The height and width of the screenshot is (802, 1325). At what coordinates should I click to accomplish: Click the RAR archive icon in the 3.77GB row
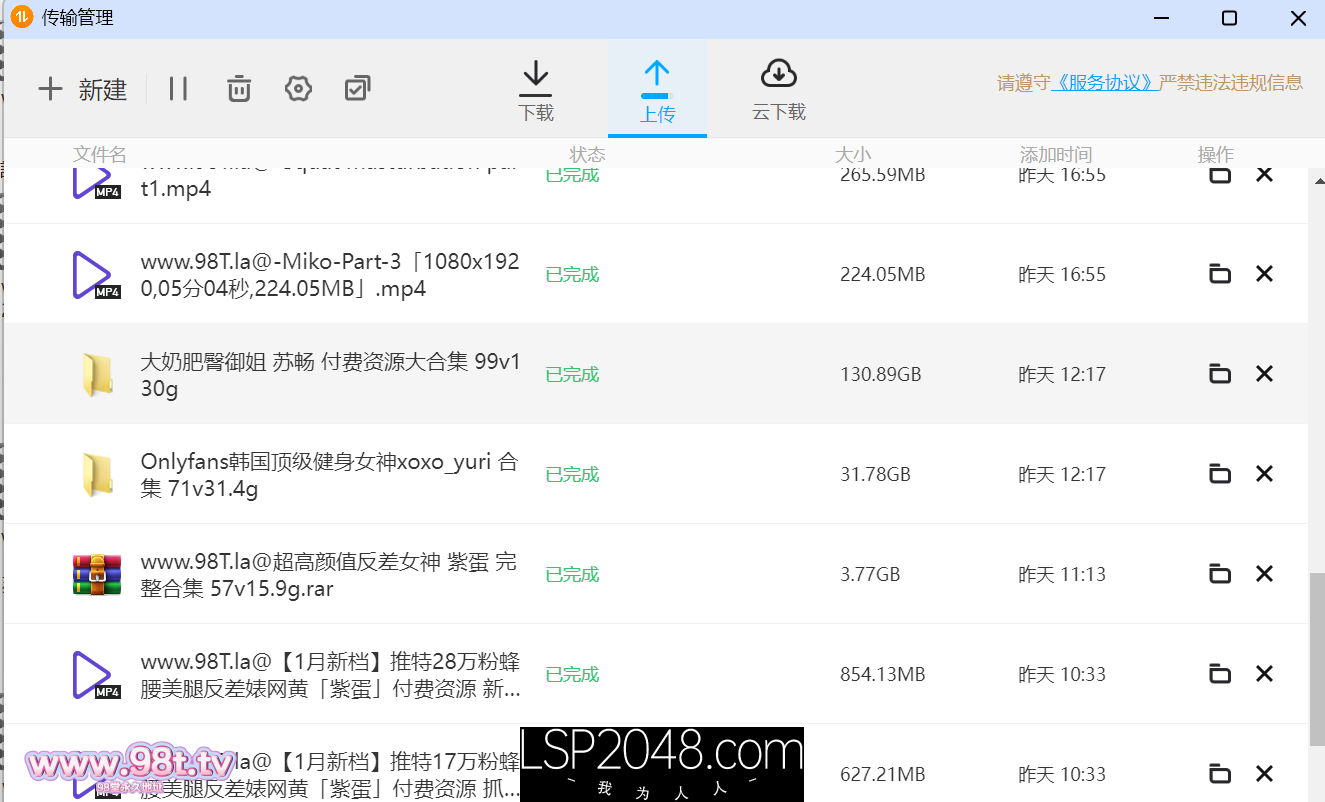tap(97, 575)
